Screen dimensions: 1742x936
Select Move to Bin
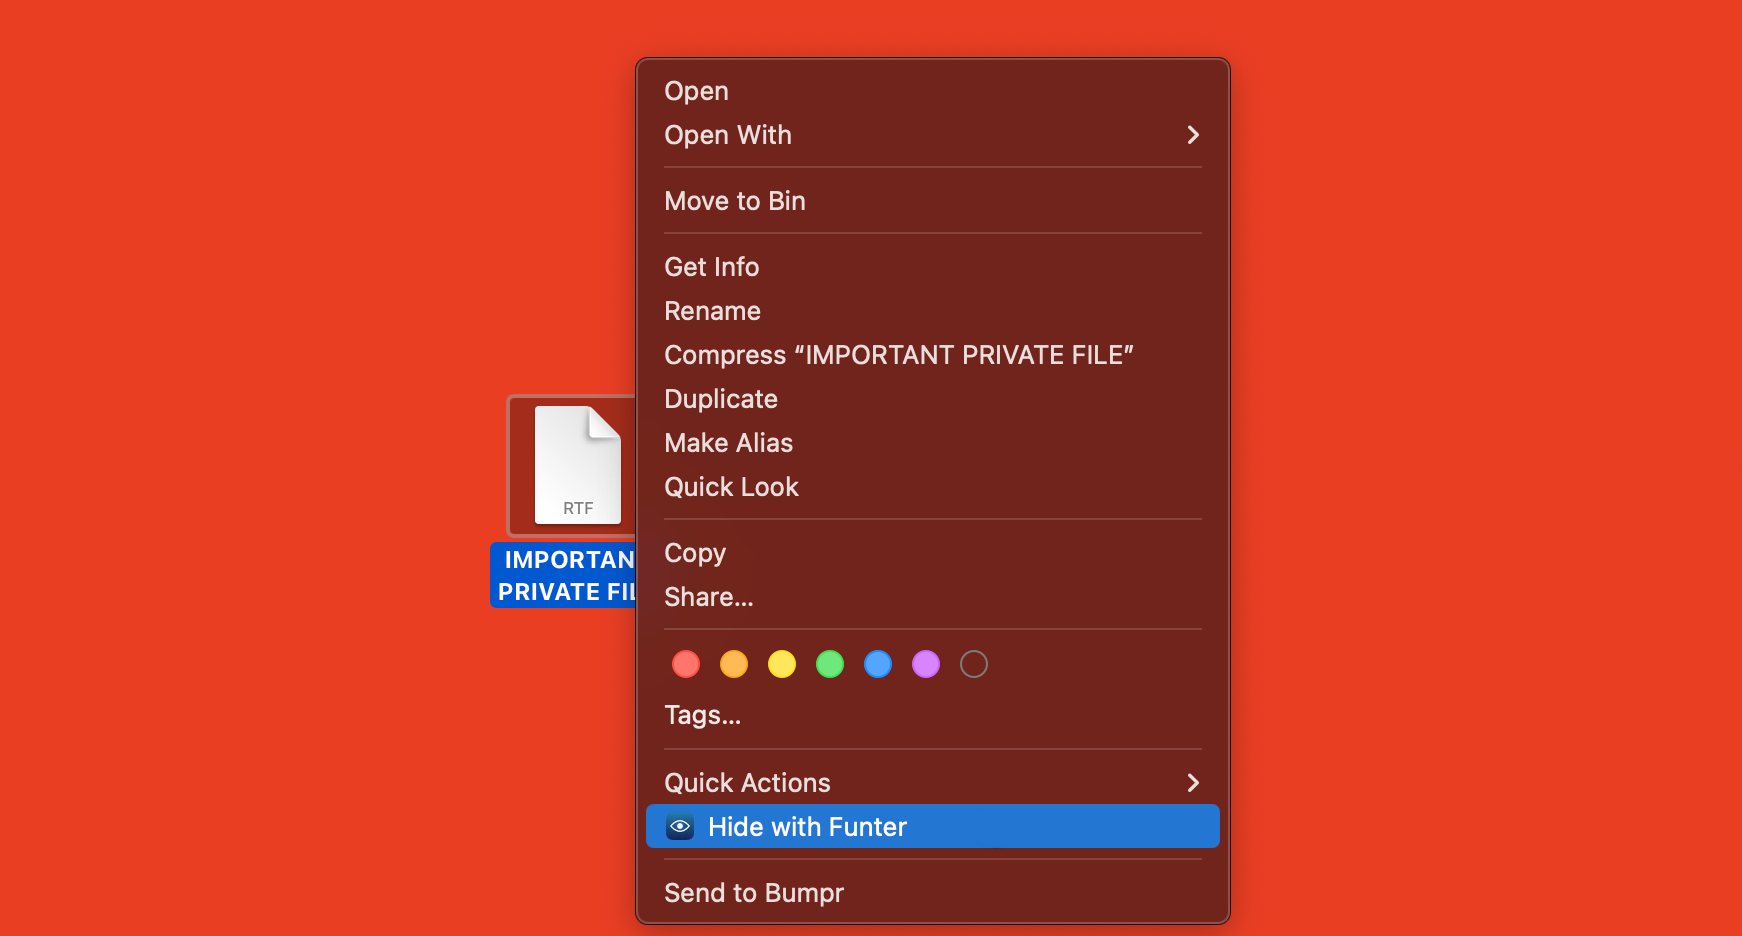point(735,201)
